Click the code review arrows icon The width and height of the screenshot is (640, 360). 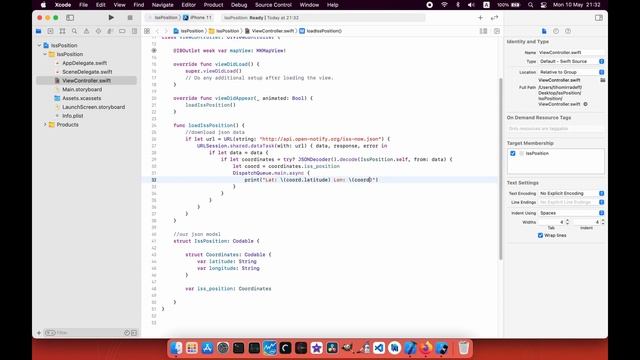point(494,18)
